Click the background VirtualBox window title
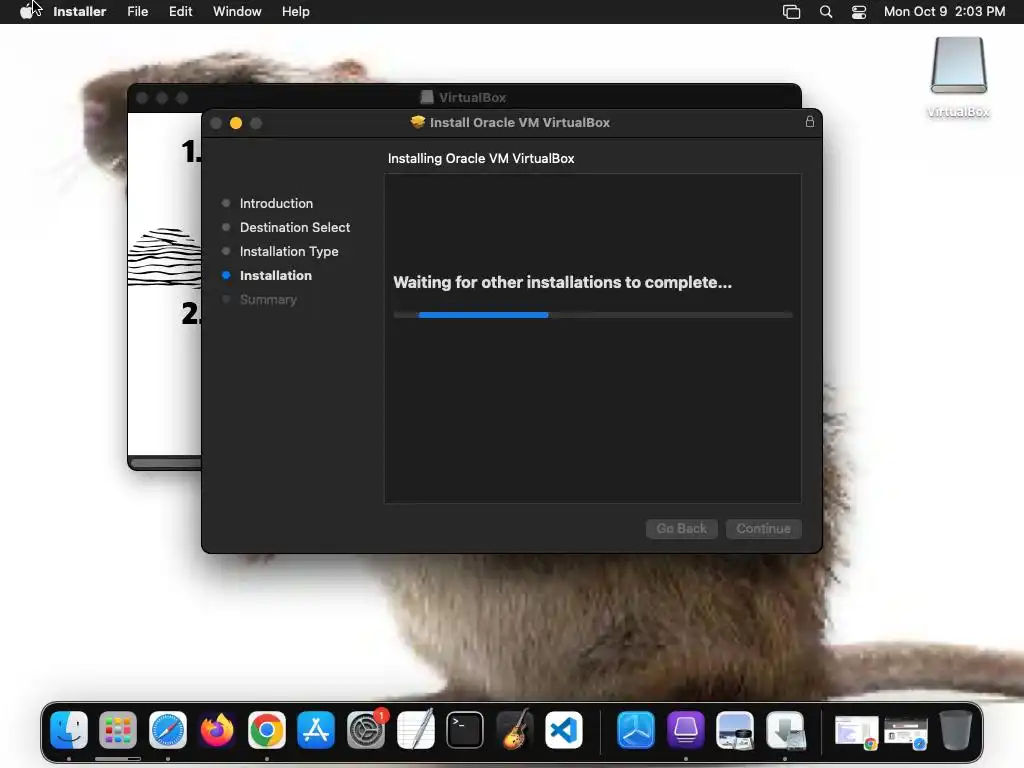1024x768 pixels. point(472,97)
